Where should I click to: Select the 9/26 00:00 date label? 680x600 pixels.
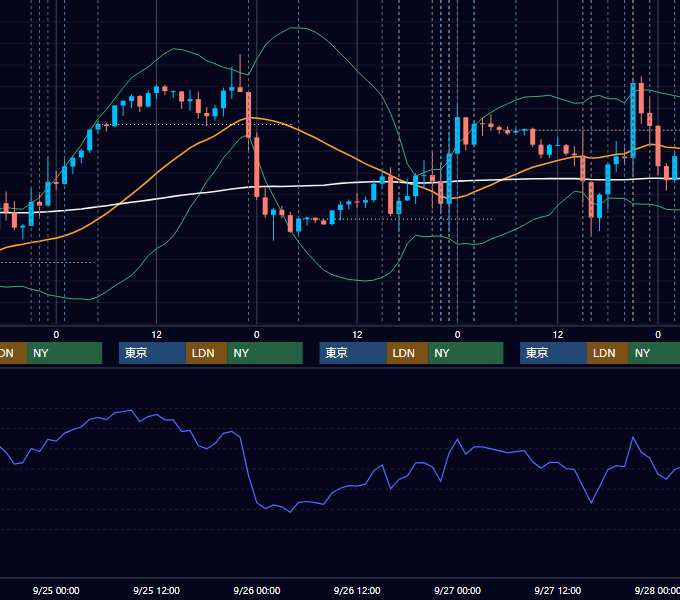[x=257, y=590]
